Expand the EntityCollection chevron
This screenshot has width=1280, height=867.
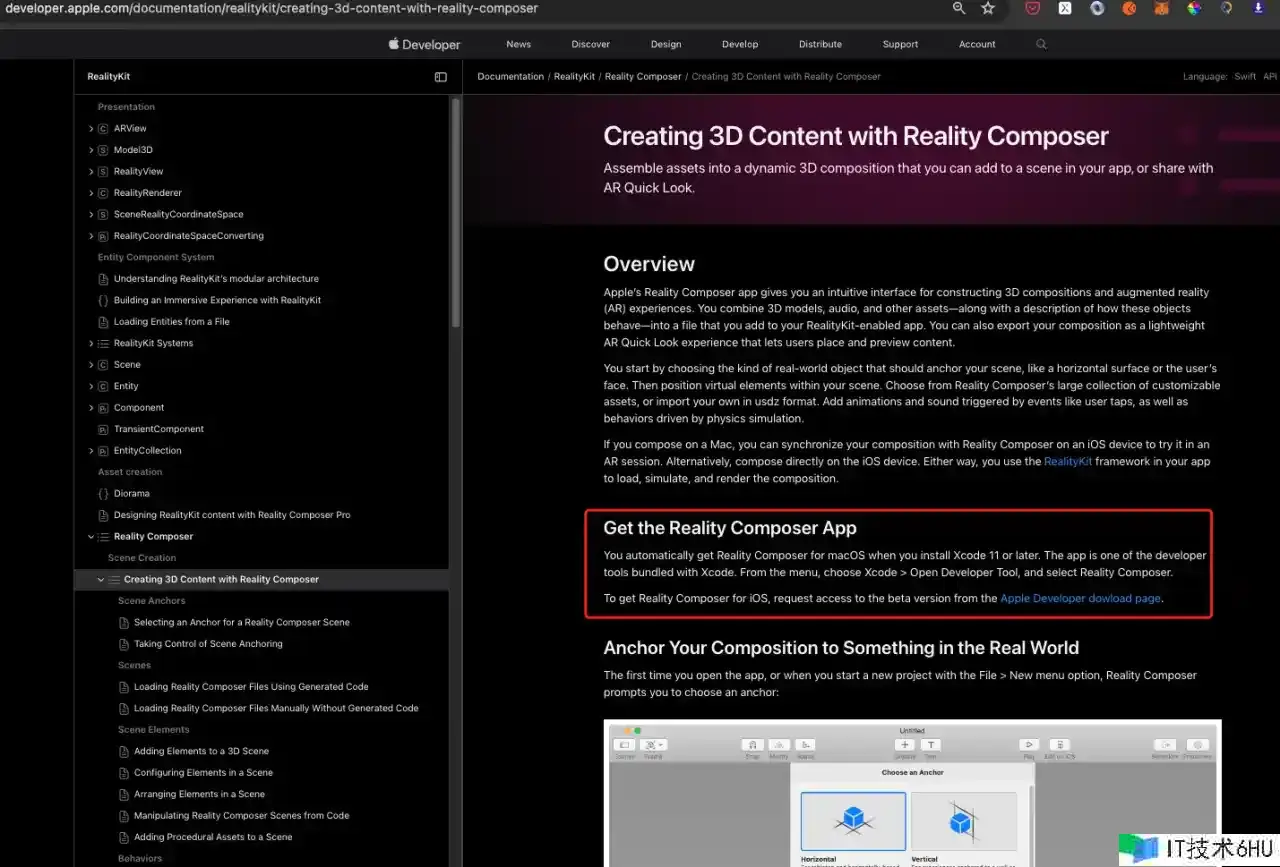(x=91, y=451)
